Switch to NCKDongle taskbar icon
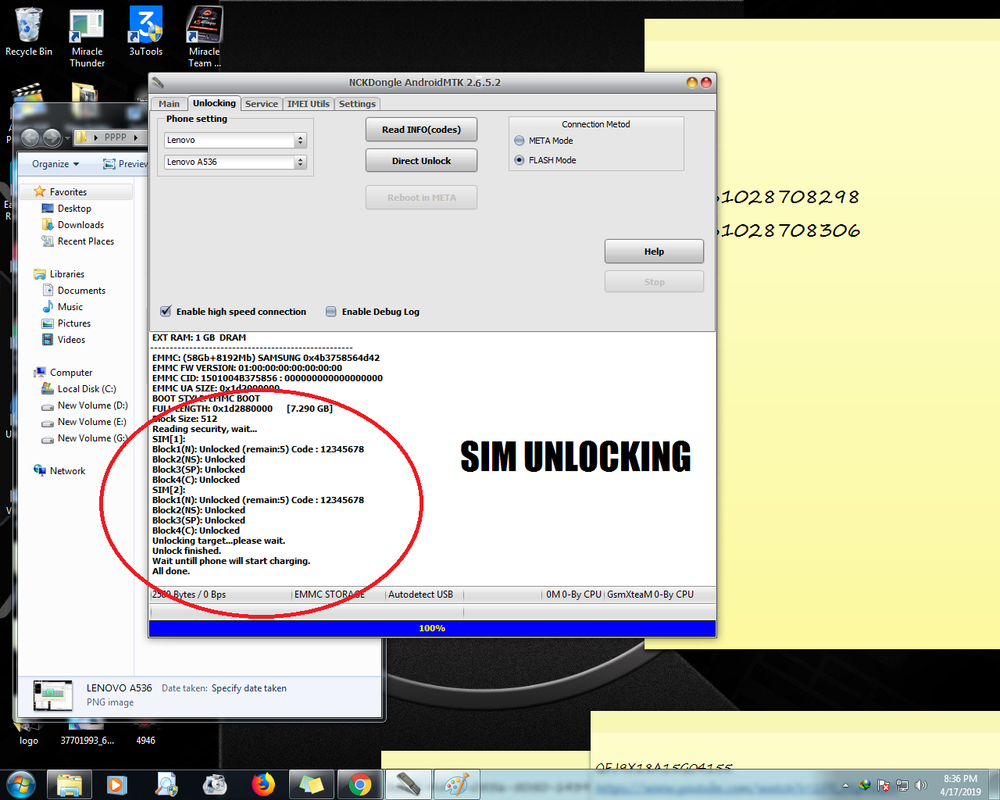Screen dimensions: 1000x800 (408, 784)
